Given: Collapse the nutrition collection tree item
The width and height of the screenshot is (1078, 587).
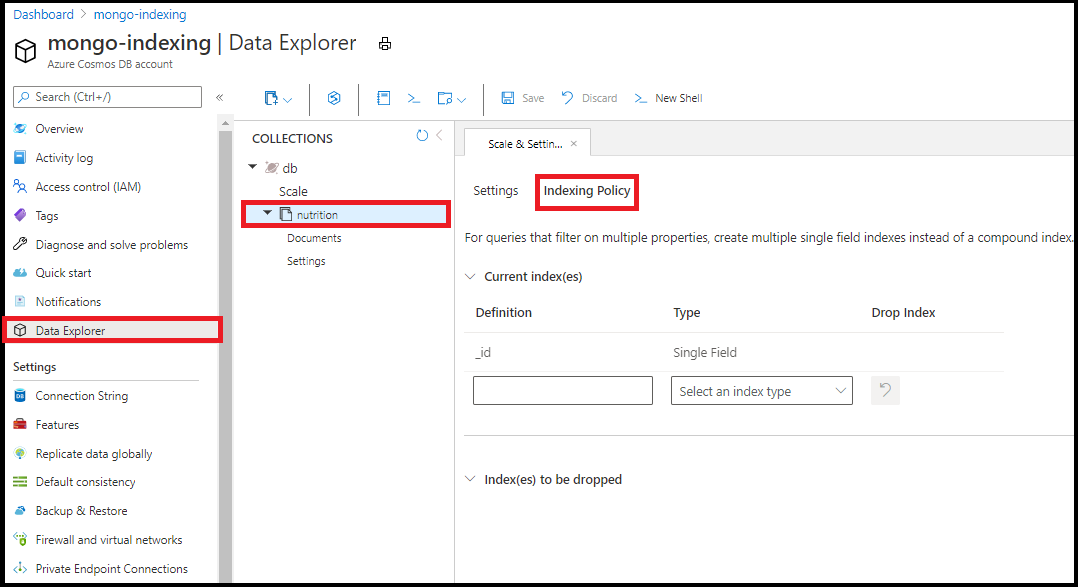Looking at the screenshot, I should [265, 213].
